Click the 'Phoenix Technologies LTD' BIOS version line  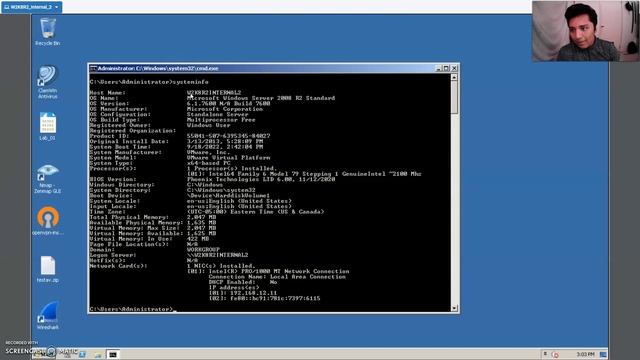tap(261, 179)
